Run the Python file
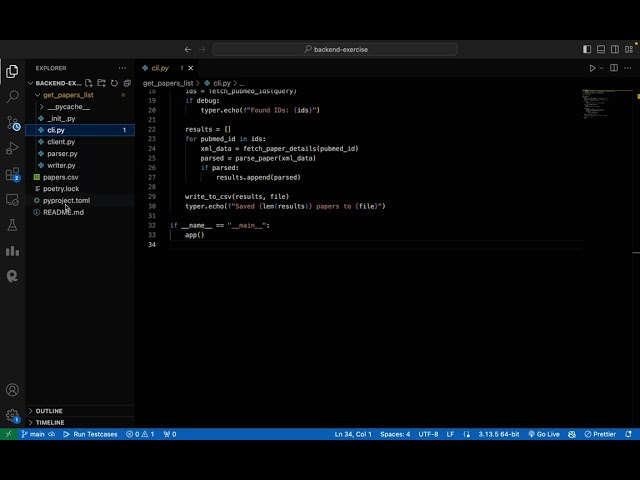 coord(592,68)
